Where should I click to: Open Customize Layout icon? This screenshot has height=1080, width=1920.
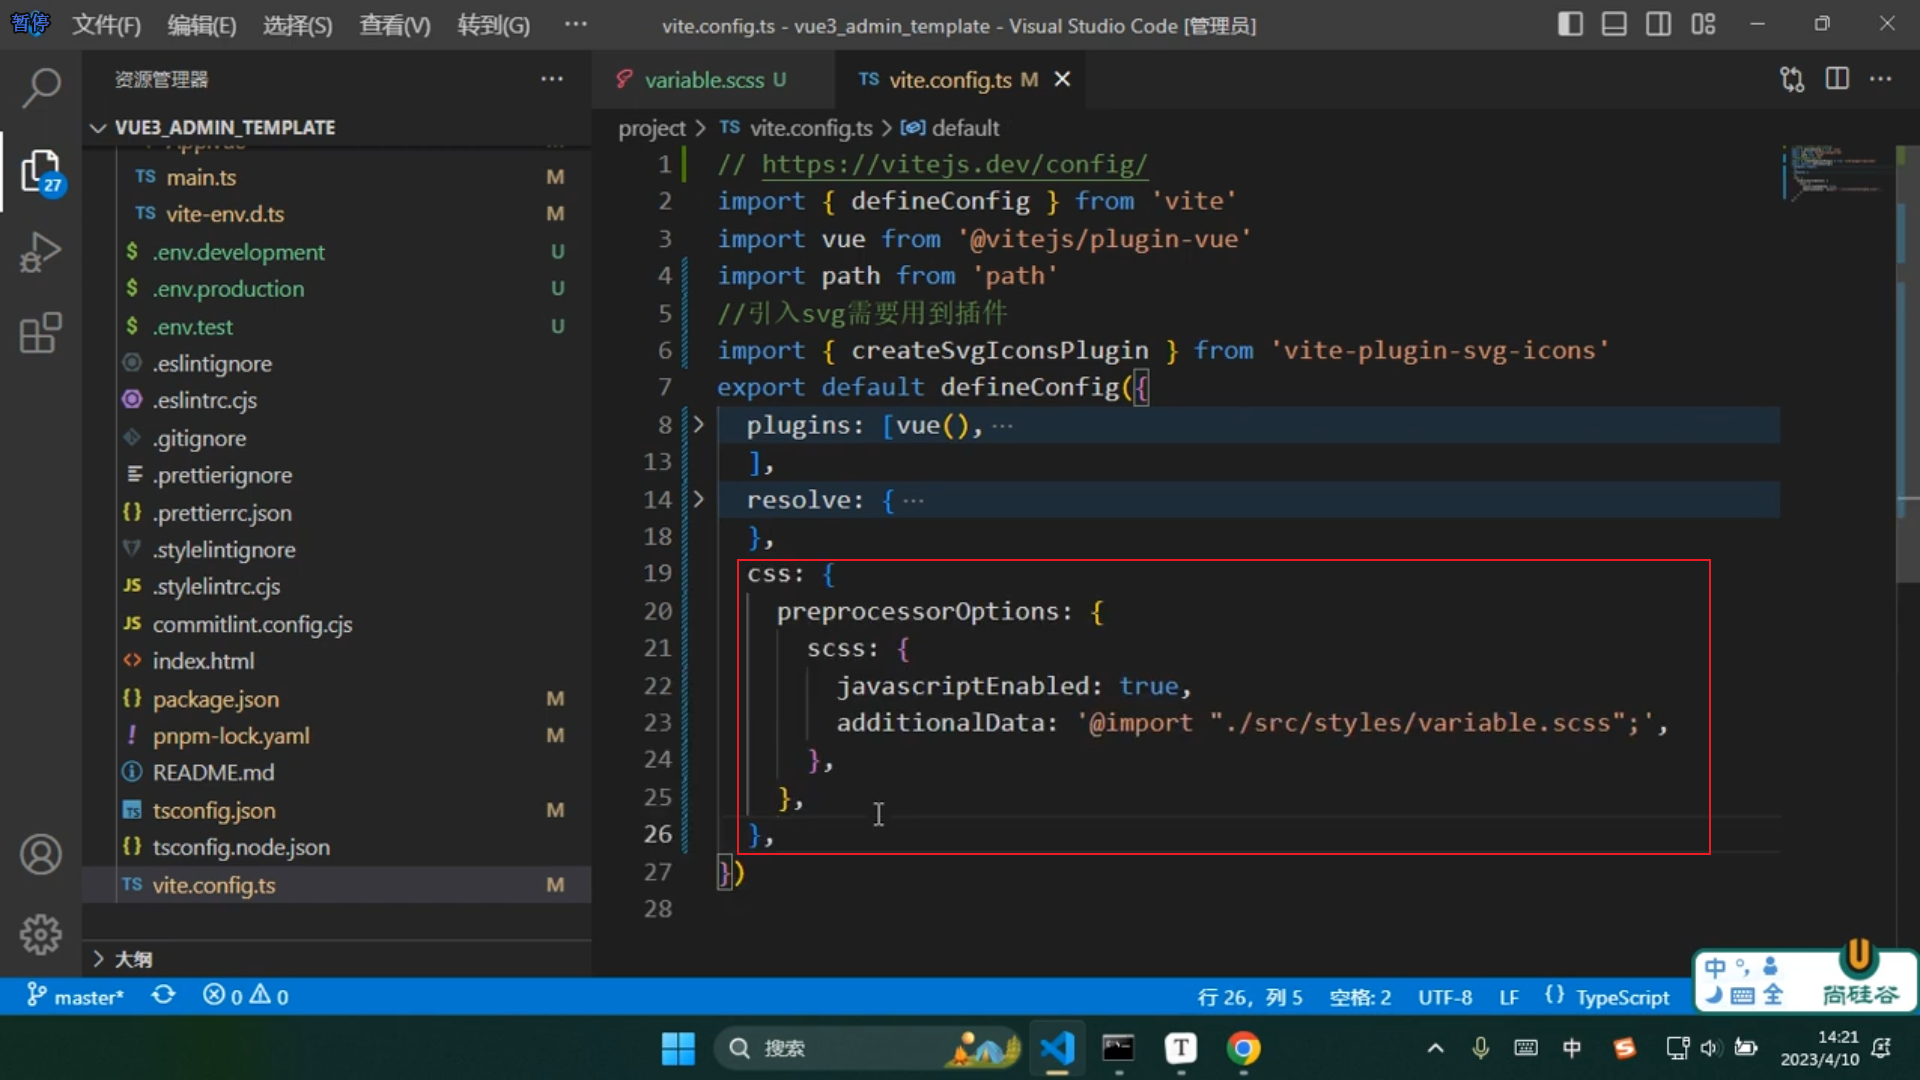click(x=1703, y=24)
